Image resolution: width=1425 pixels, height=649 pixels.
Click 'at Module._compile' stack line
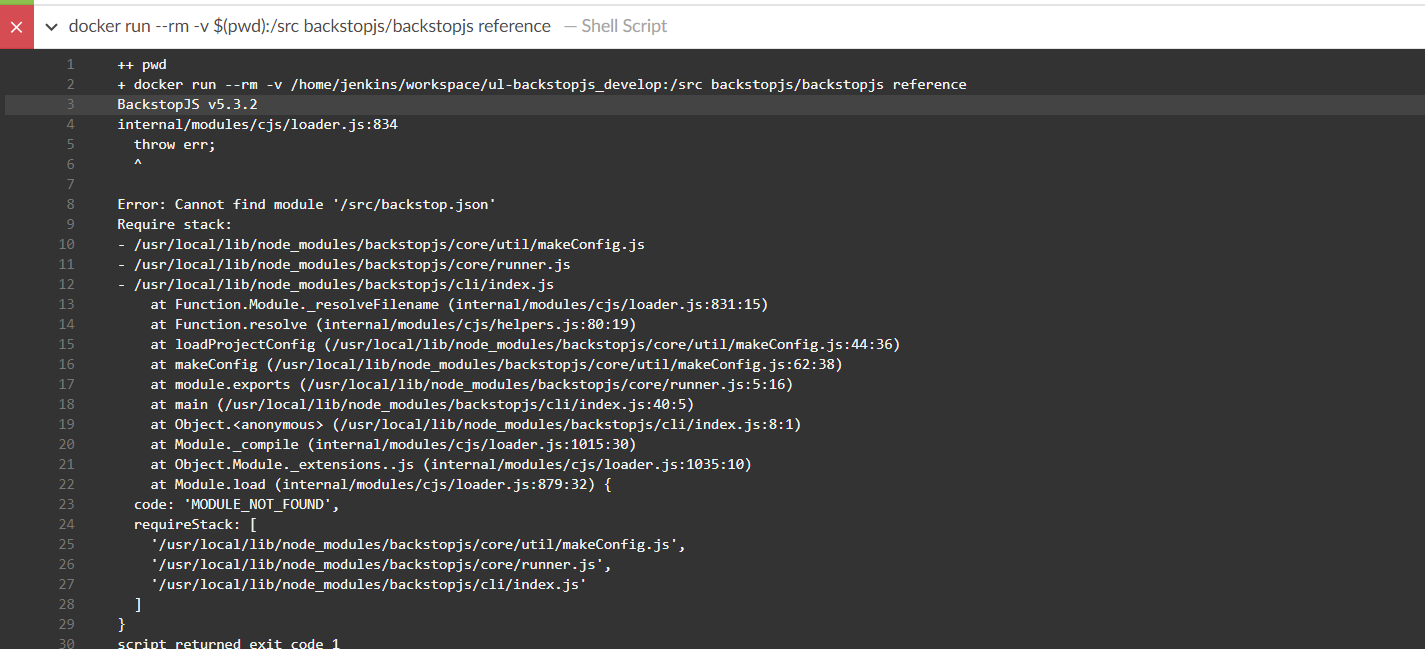[x=393, y=444]
